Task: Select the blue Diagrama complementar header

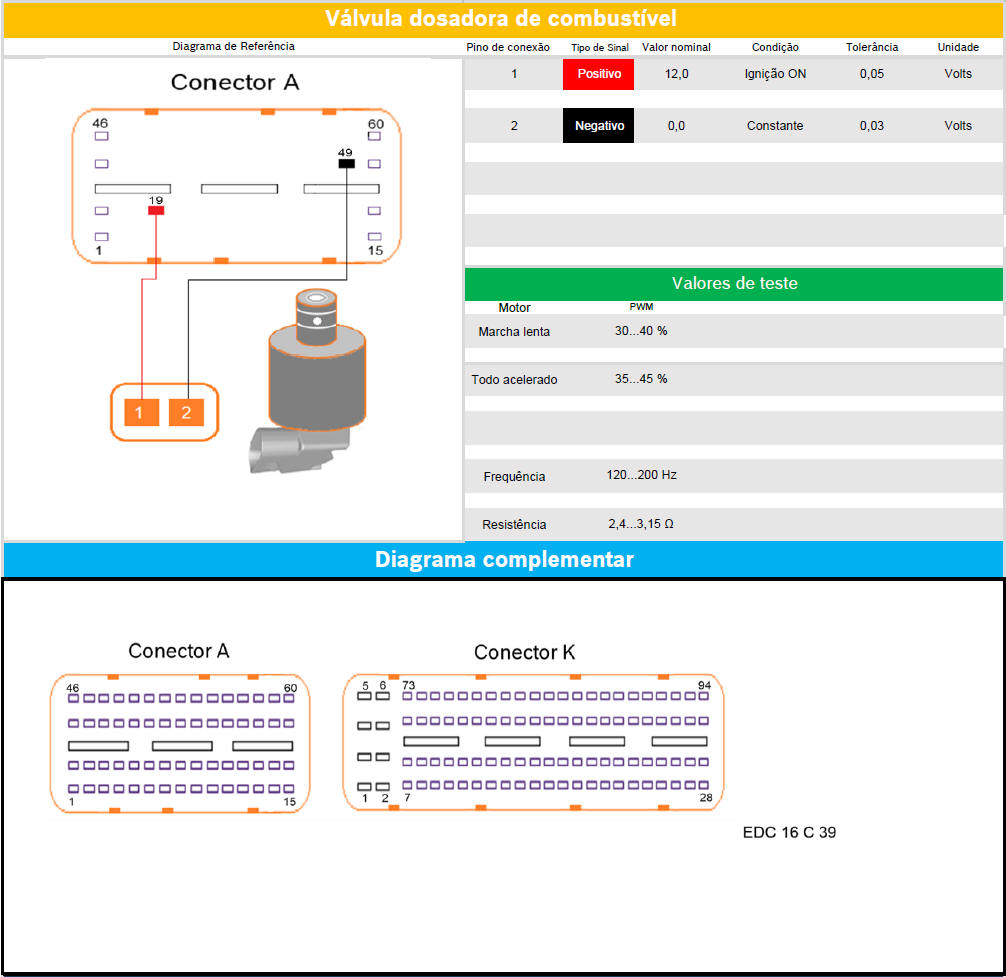Action: [x=503, y=559]
